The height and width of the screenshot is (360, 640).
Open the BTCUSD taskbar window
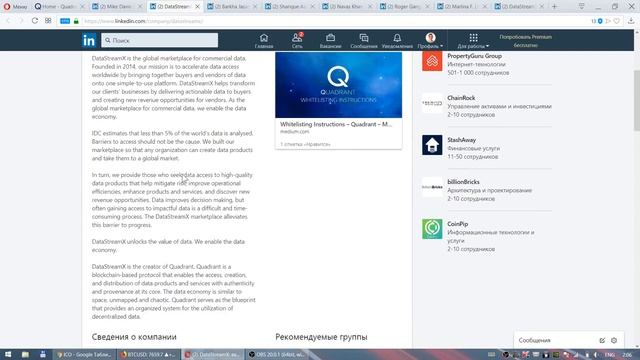coord(148,354)
